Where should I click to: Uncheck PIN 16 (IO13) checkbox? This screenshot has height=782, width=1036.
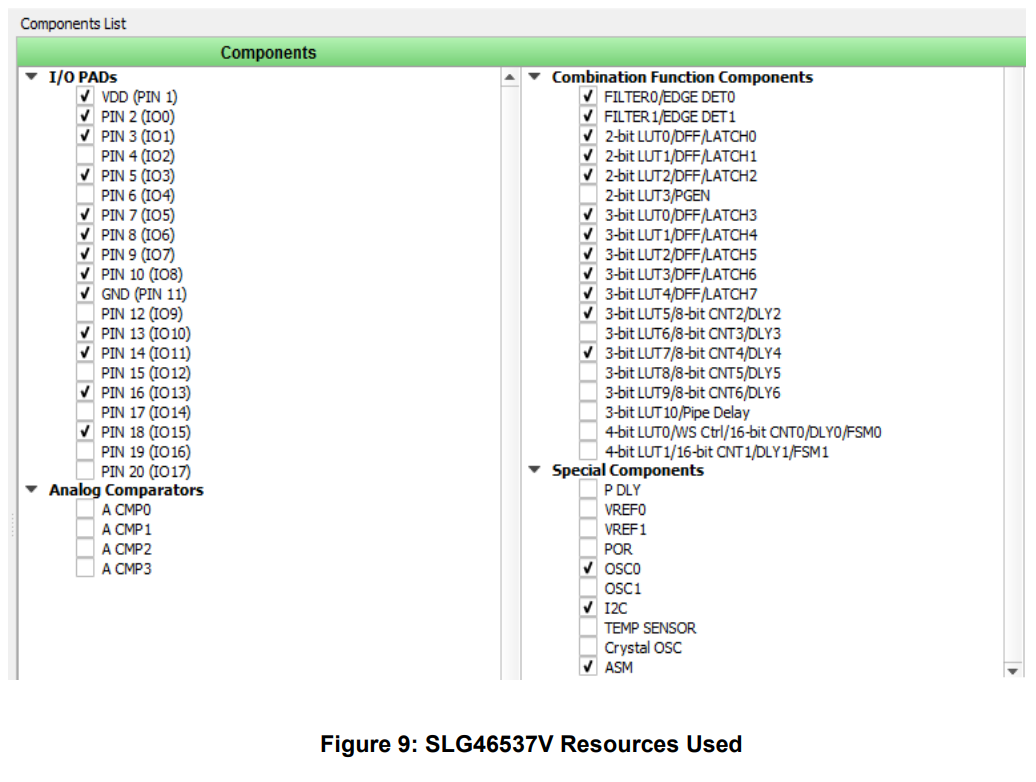pos(85,392)
